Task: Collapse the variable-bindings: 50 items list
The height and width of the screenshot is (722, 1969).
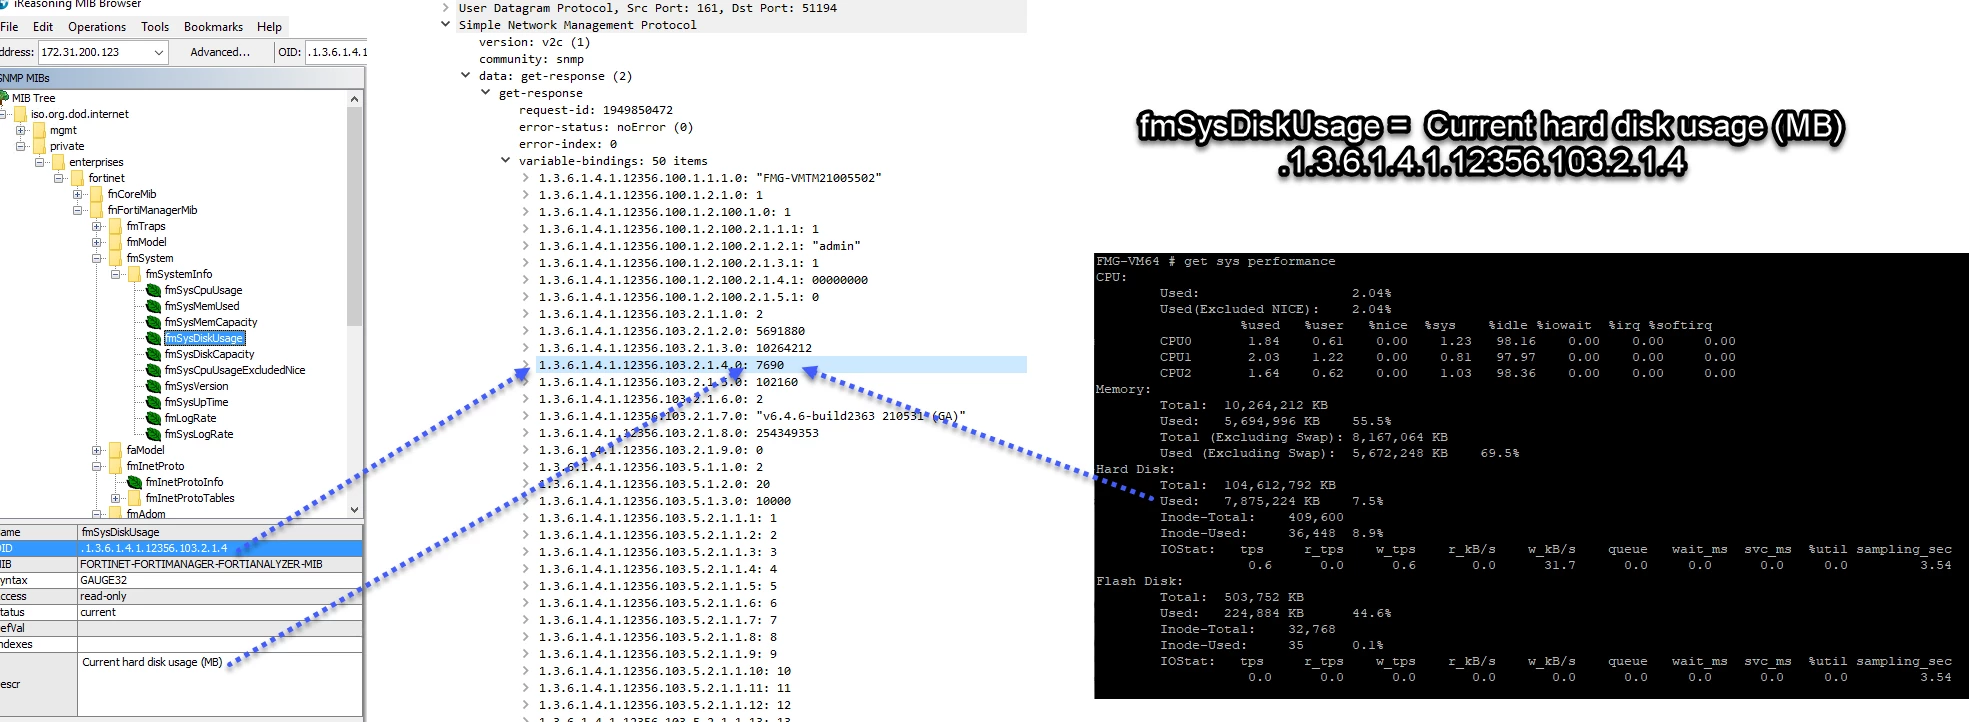Action: click(x=505, y=161)
